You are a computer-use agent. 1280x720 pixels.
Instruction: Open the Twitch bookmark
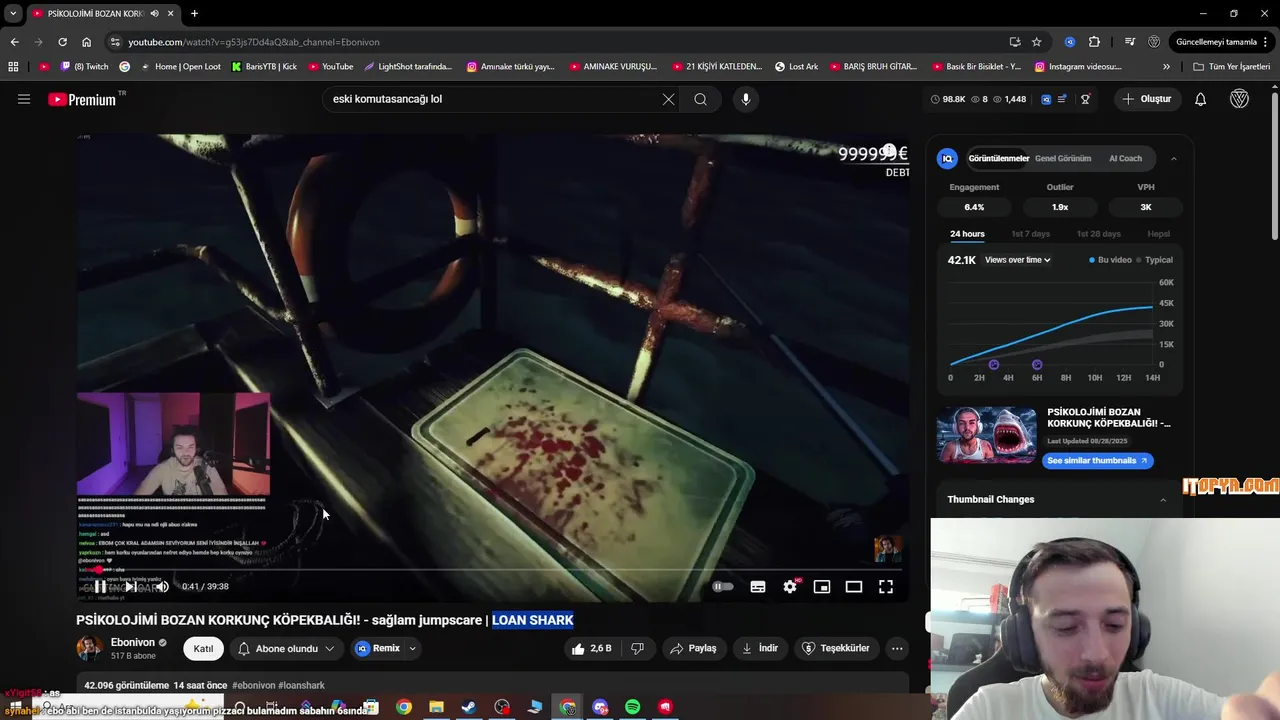coord(84,67)
